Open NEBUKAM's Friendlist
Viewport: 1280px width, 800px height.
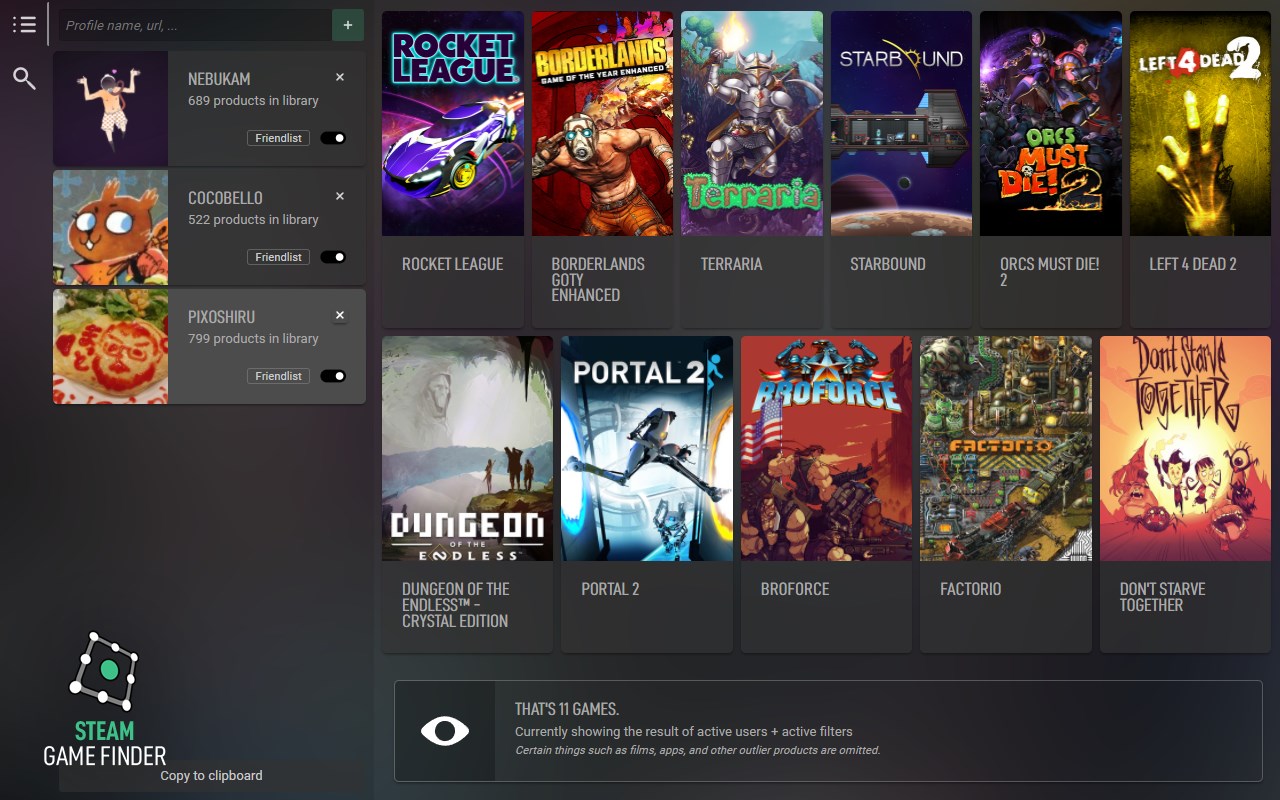pos(278,138)
